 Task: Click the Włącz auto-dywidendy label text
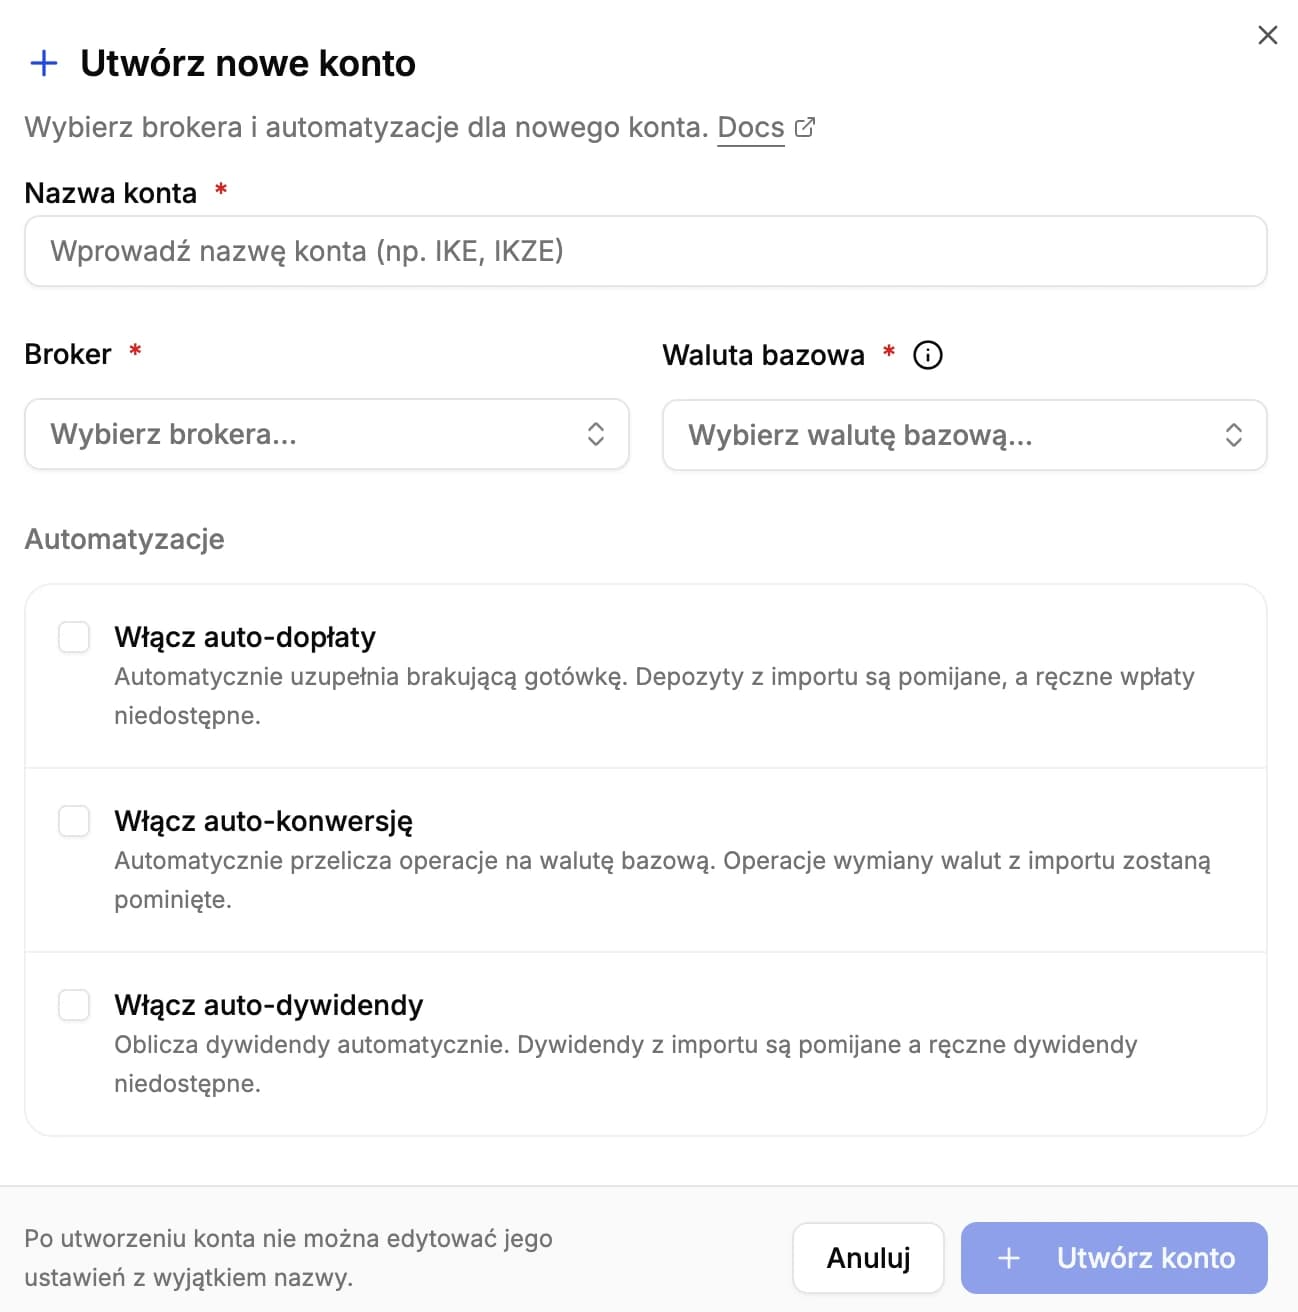click(x=269, y=1005)
